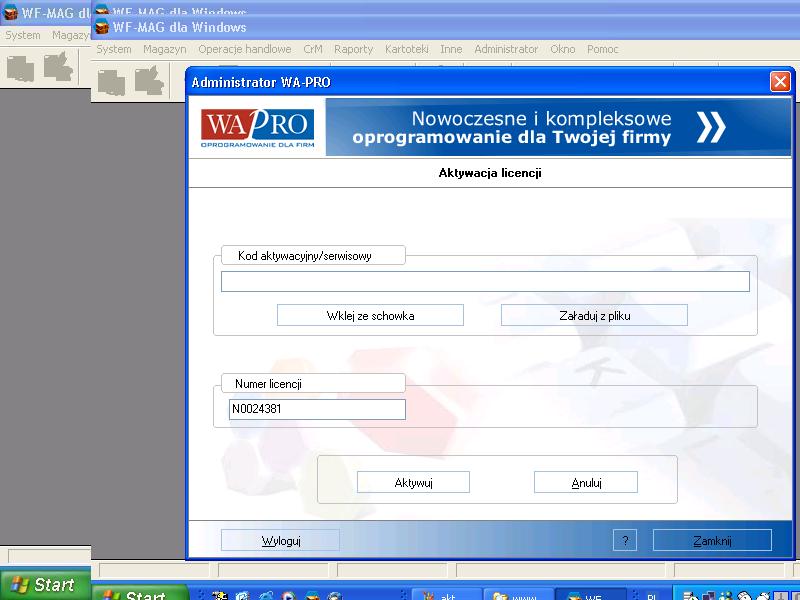The image size is (800, 600).
Task: Click the Wklej ze schowka button
Action: (370, 315)
